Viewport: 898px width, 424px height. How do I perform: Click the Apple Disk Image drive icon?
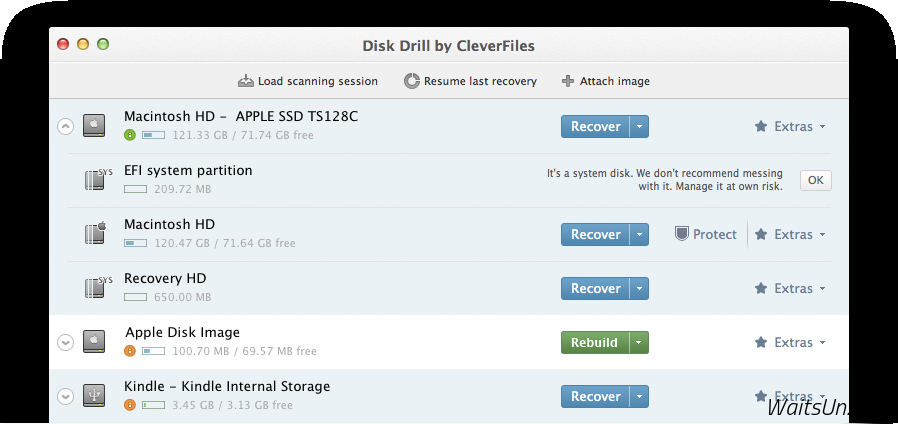tap(95, 342)
